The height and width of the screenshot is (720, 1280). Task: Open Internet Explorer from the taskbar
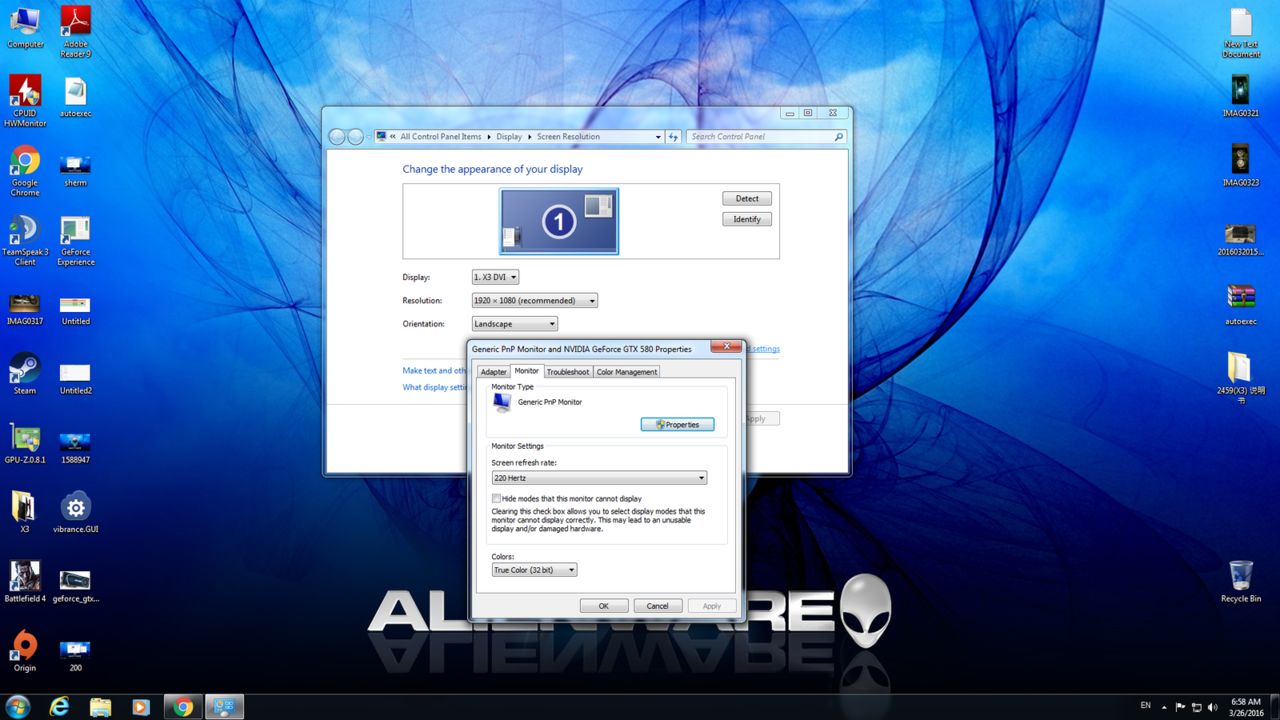(60, 707)
